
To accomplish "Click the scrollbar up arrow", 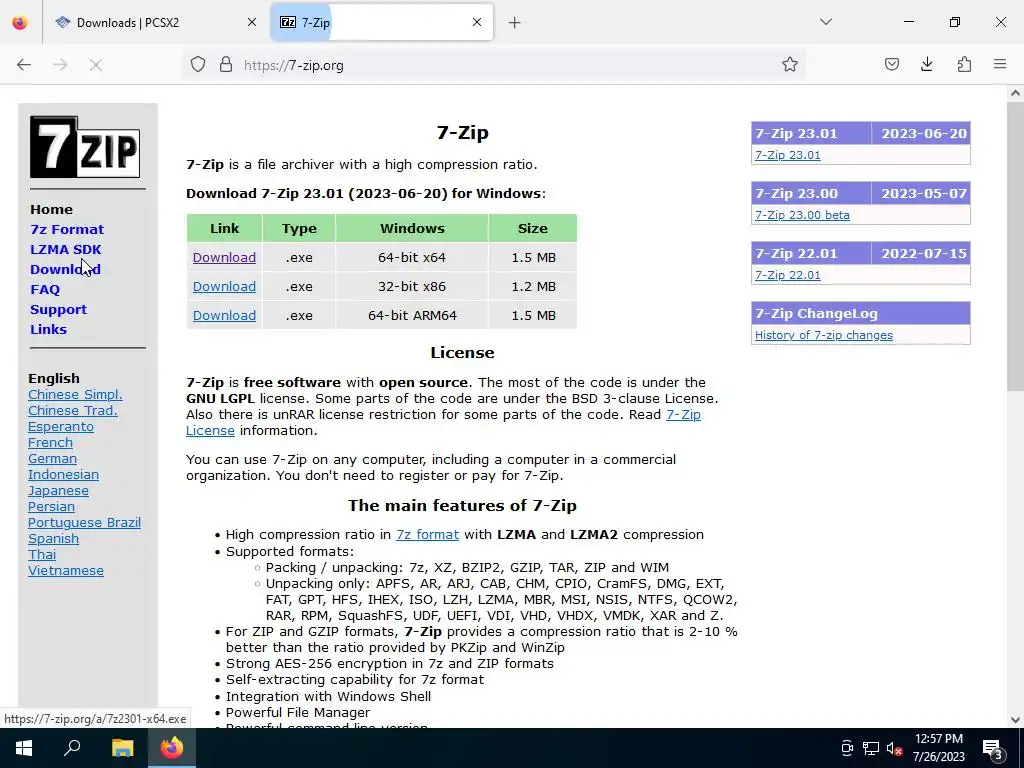I will tap(1015, 93).
